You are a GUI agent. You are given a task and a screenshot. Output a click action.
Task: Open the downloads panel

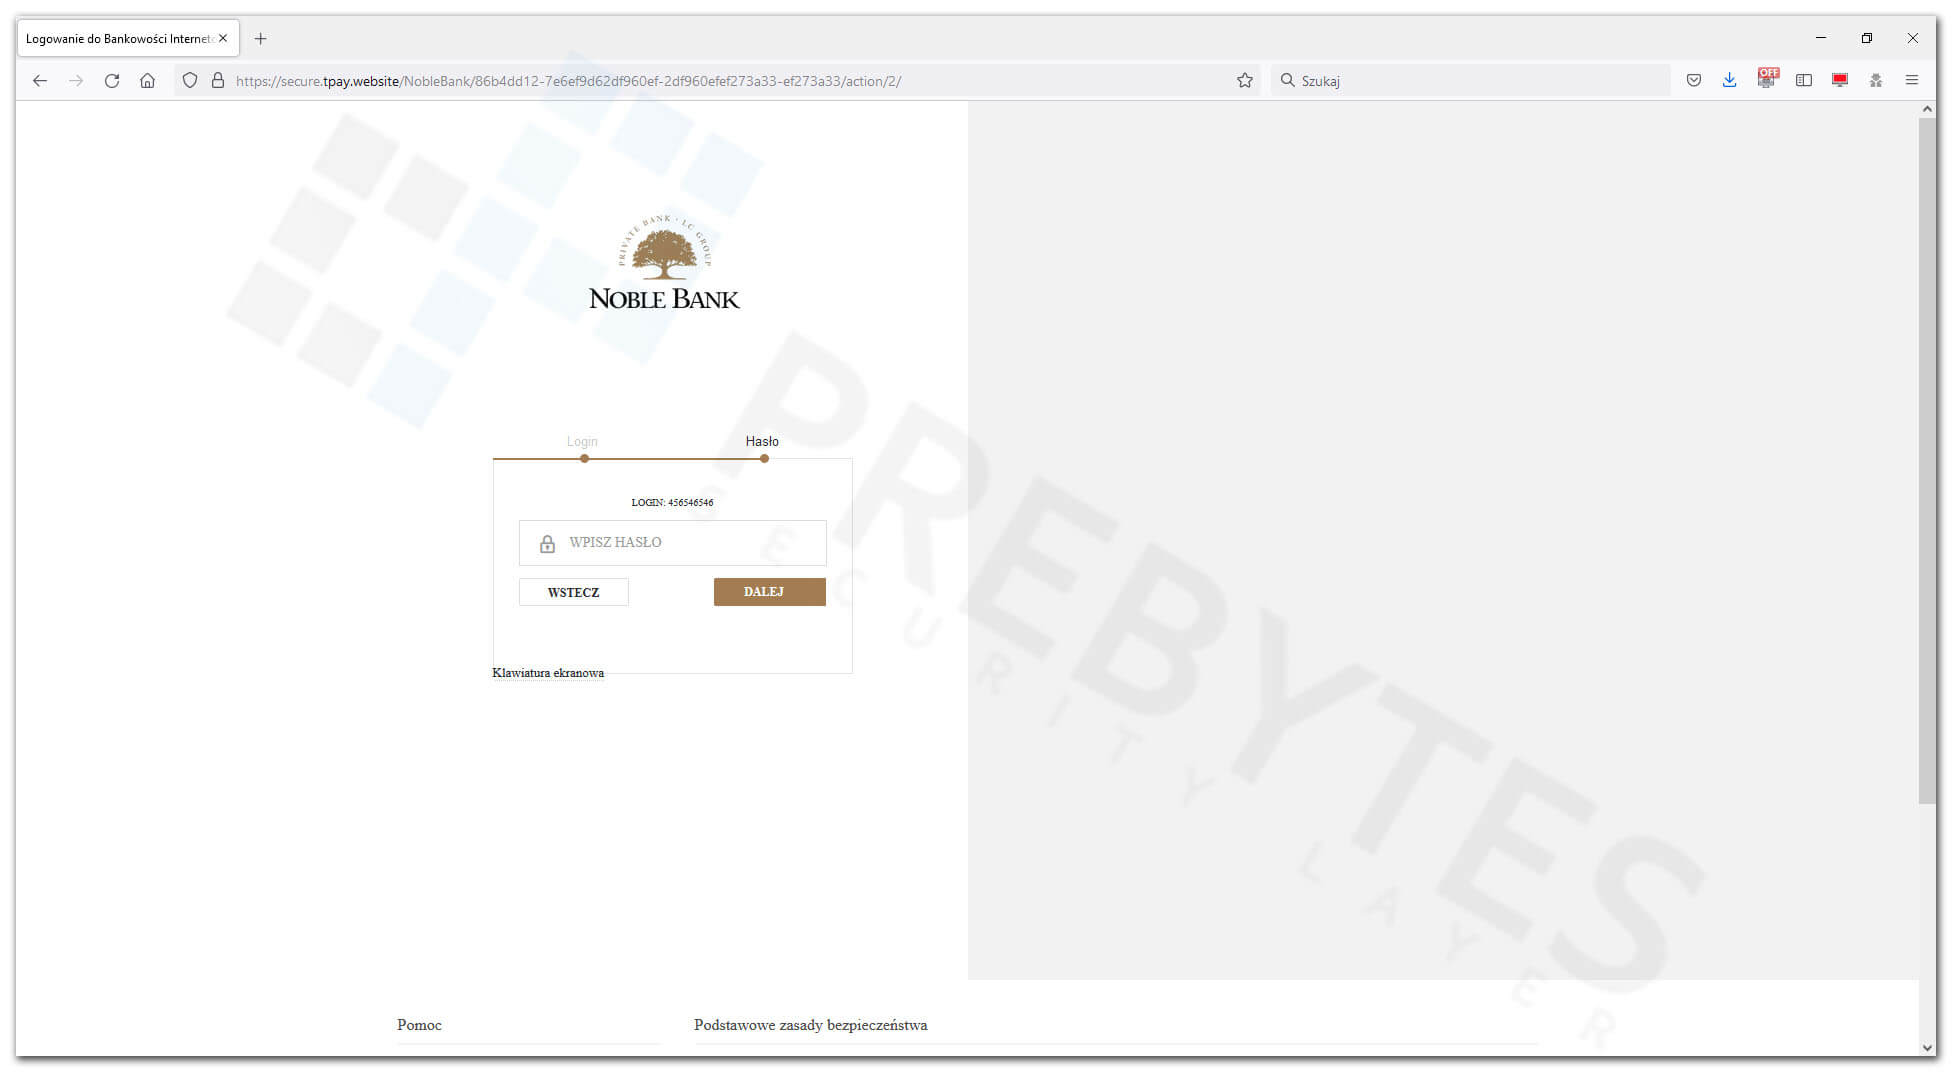tap(1729, 81)
